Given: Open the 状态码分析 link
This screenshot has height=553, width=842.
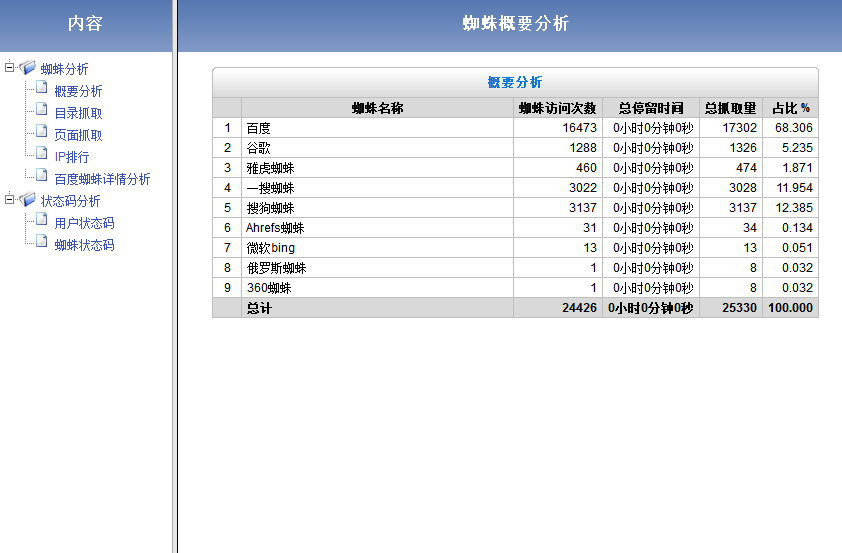Looking at the screenshot, I should pos(70,201).
